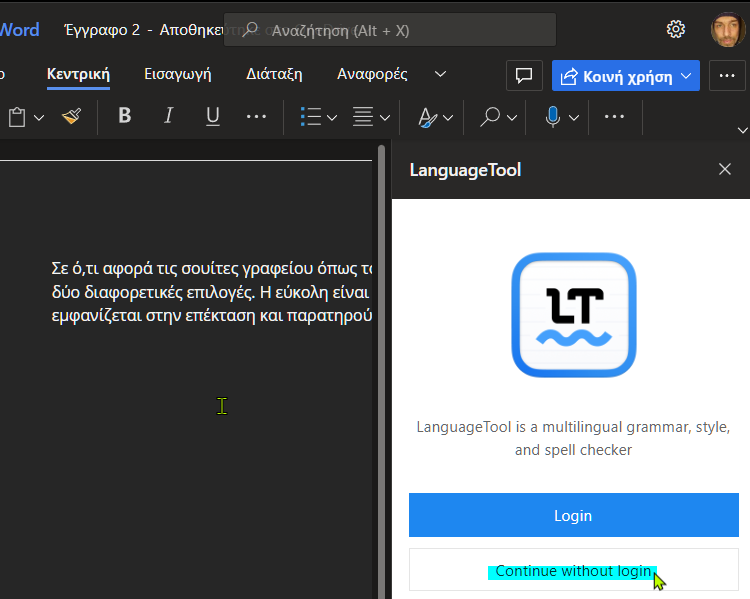Expand the paragraph alignment dropdown
The width and height of the screenshot is (750, 599).
tap(385, 118)
